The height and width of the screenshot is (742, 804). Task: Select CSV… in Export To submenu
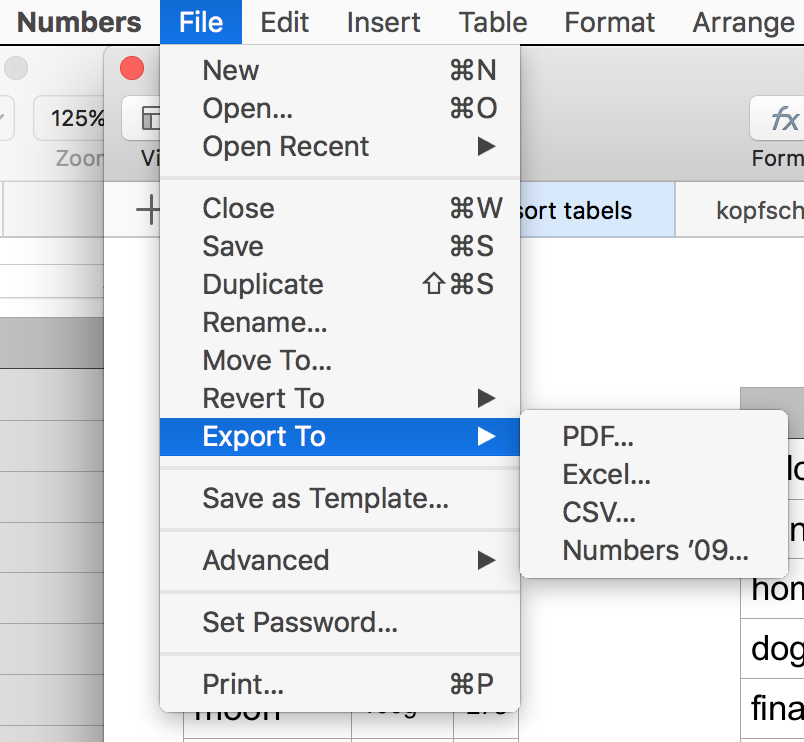599,513
